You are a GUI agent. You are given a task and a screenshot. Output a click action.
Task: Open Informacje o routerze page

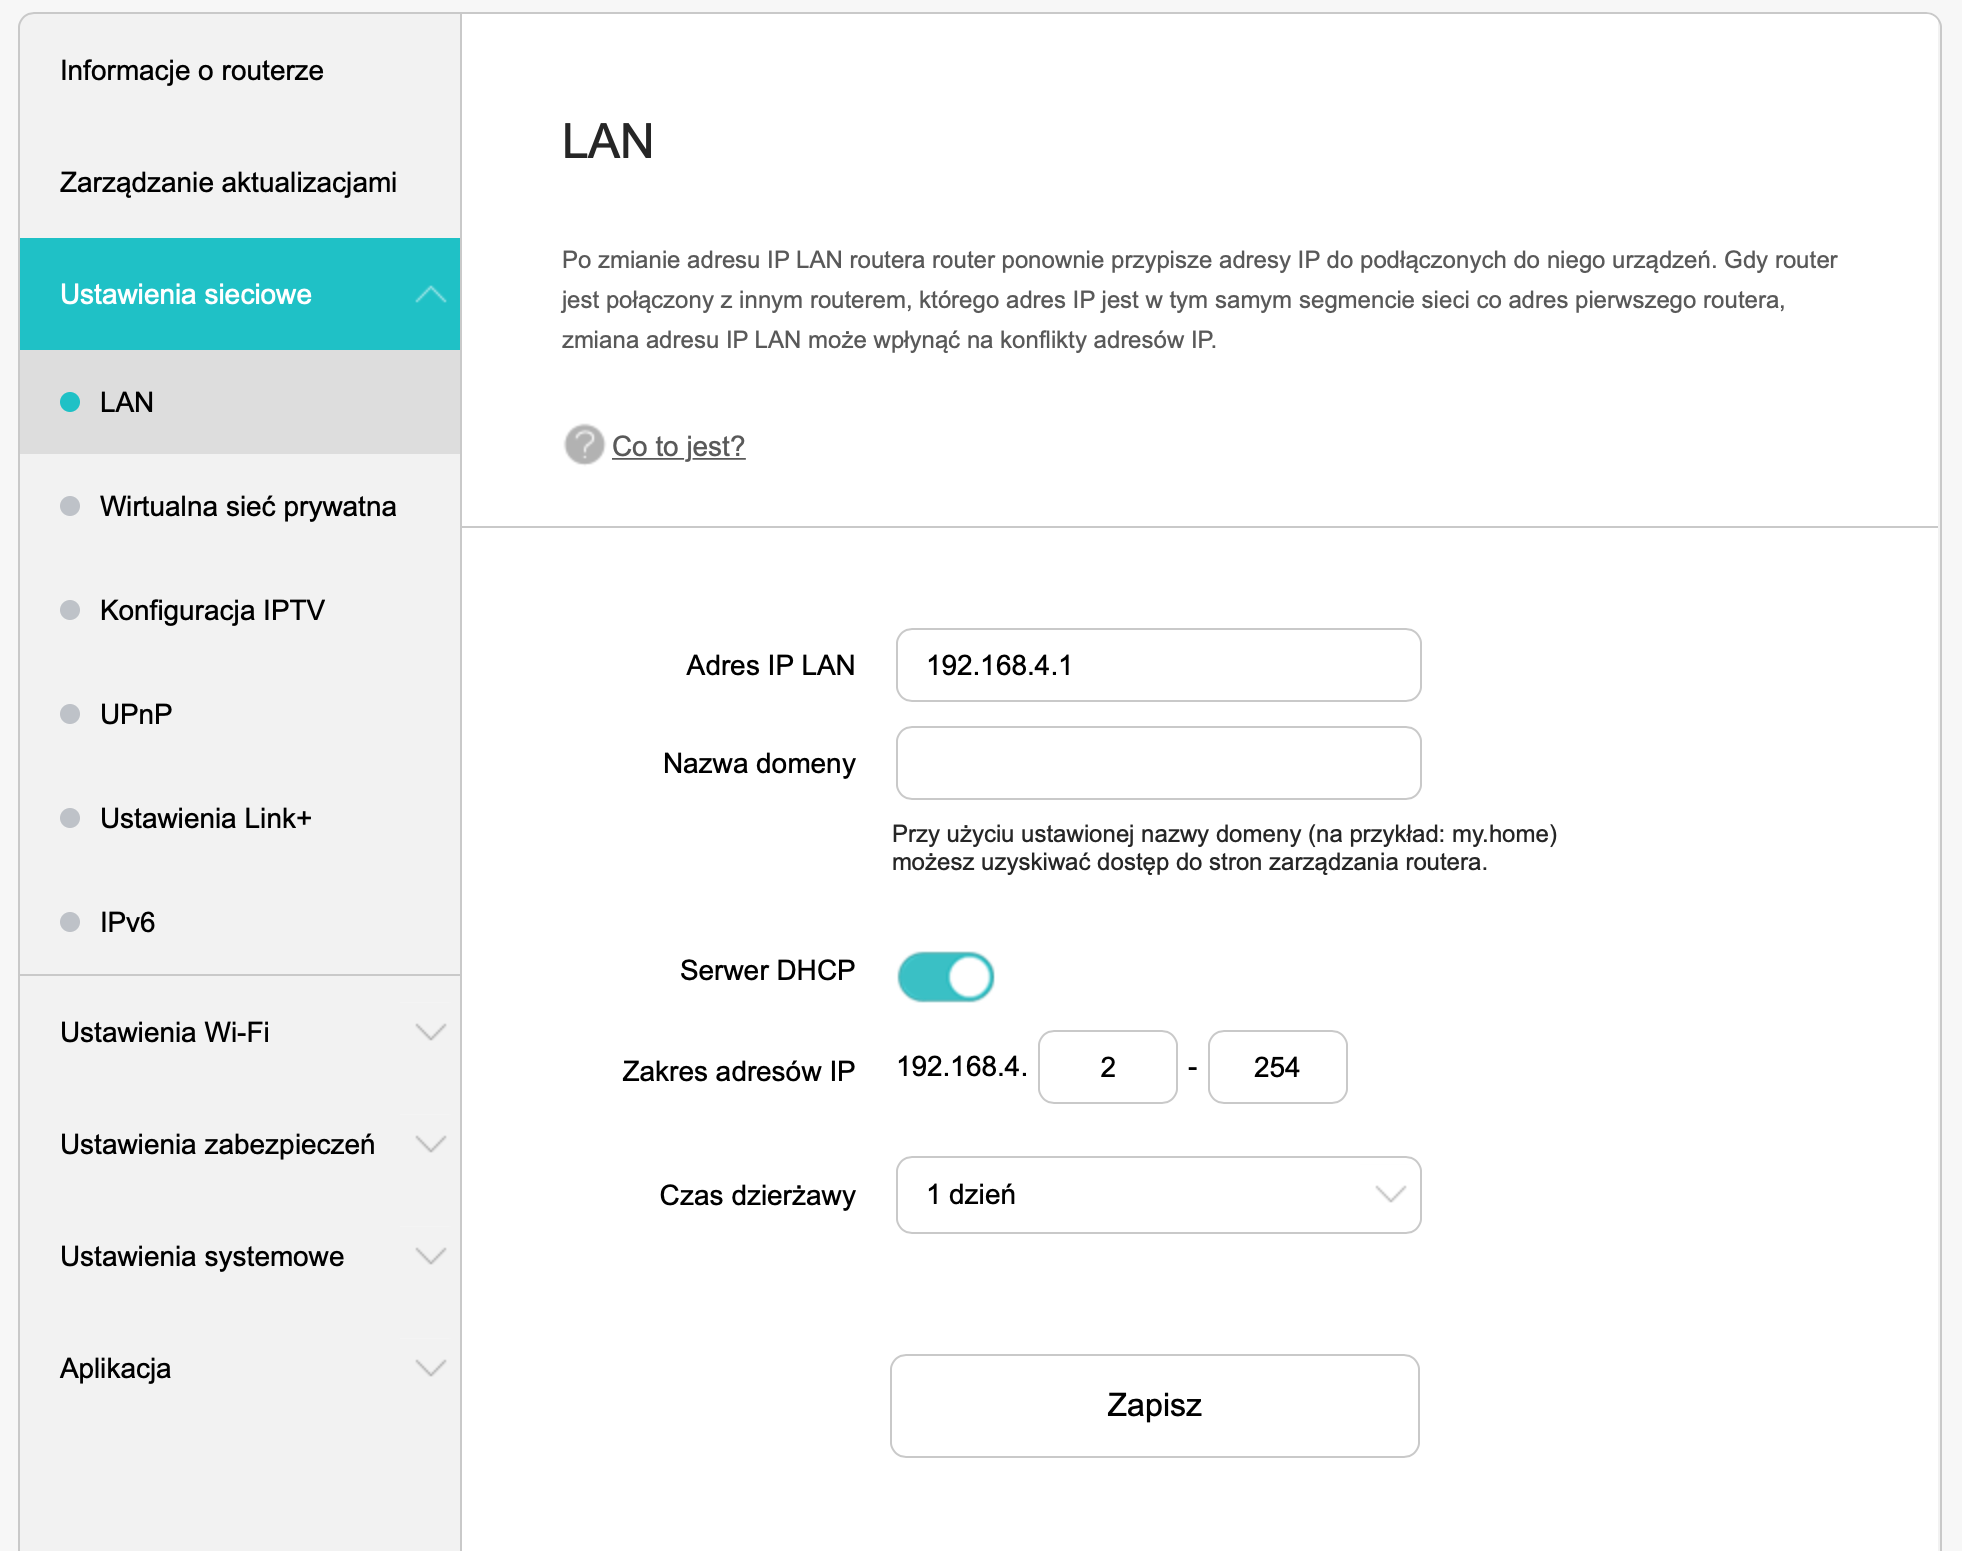tap(192, 70)
